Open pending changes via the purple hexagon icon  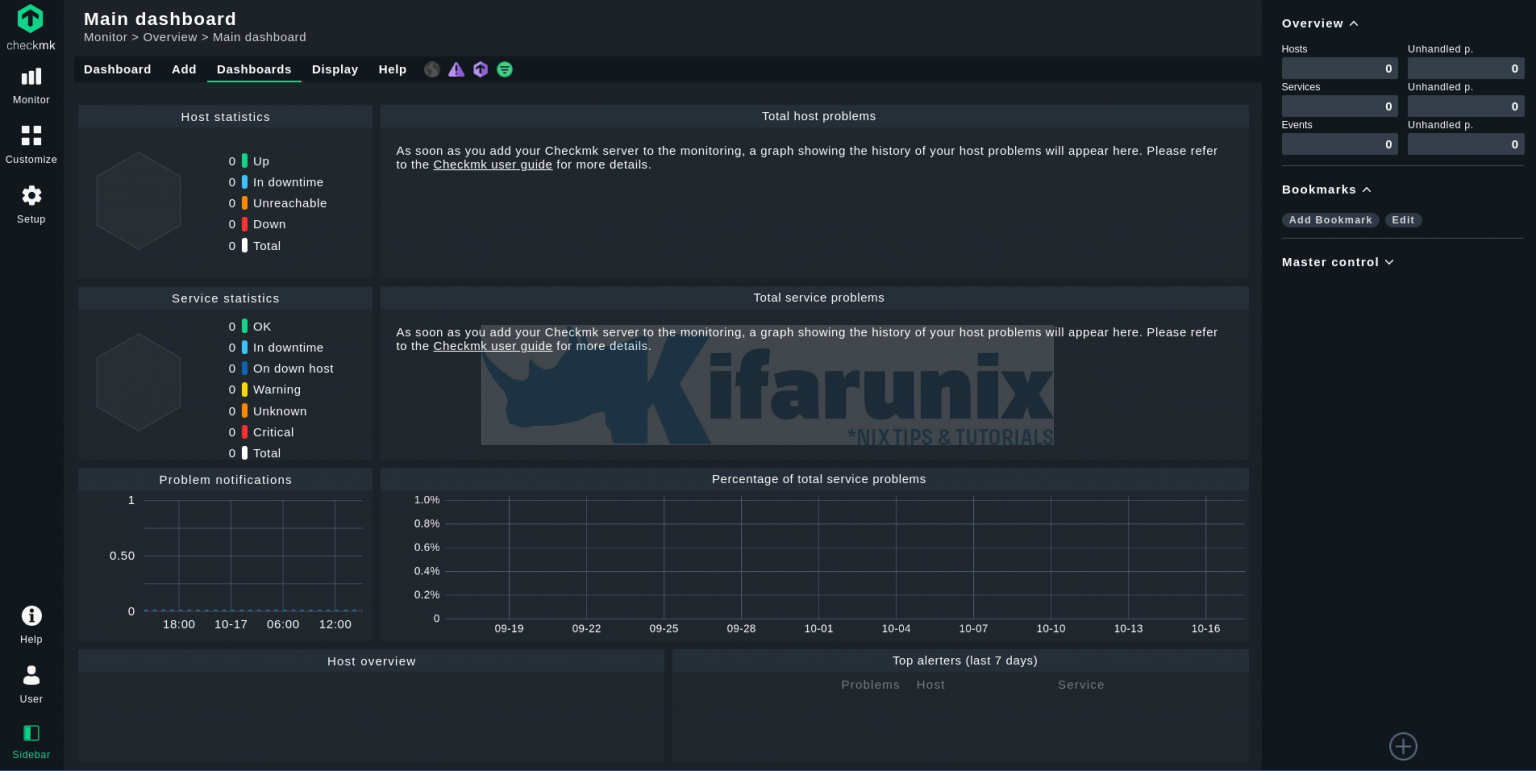click(480, 69)
